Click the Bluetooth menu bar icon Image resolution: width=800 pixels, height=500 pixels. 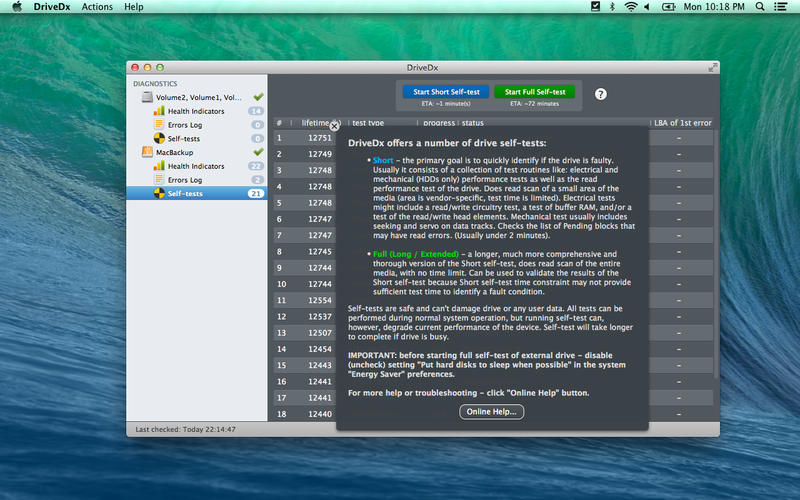[612, 7]
